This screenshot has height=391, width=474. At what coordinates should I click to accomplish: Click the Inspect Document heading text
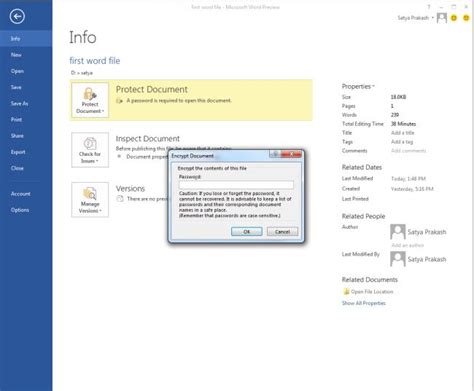[x=148, y=138]
